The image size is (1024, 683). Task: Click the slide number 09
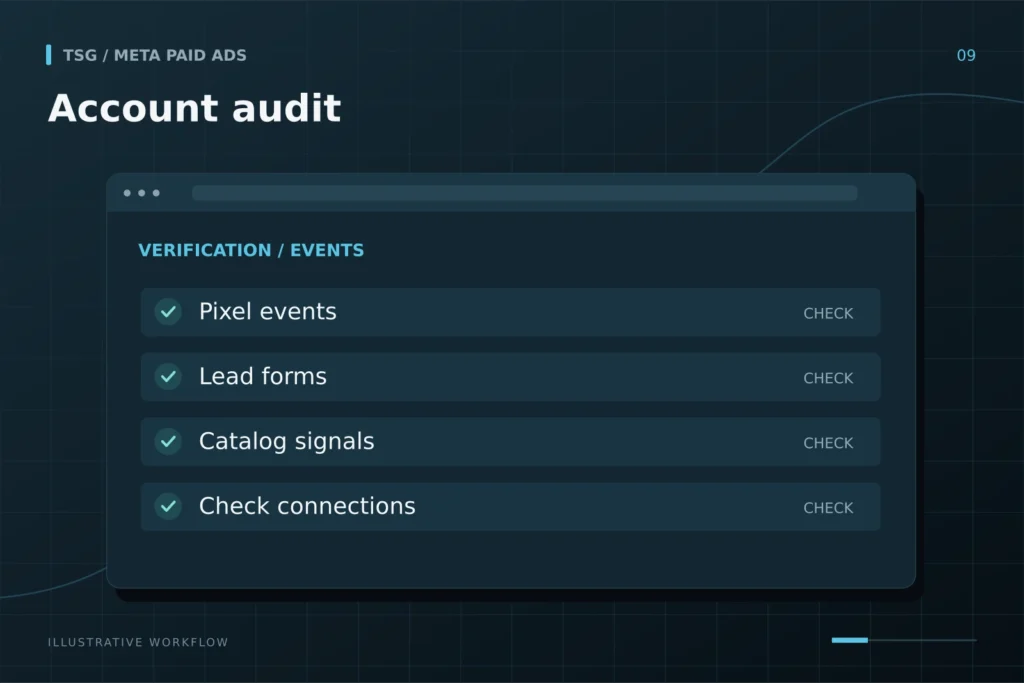coord(966,56)
